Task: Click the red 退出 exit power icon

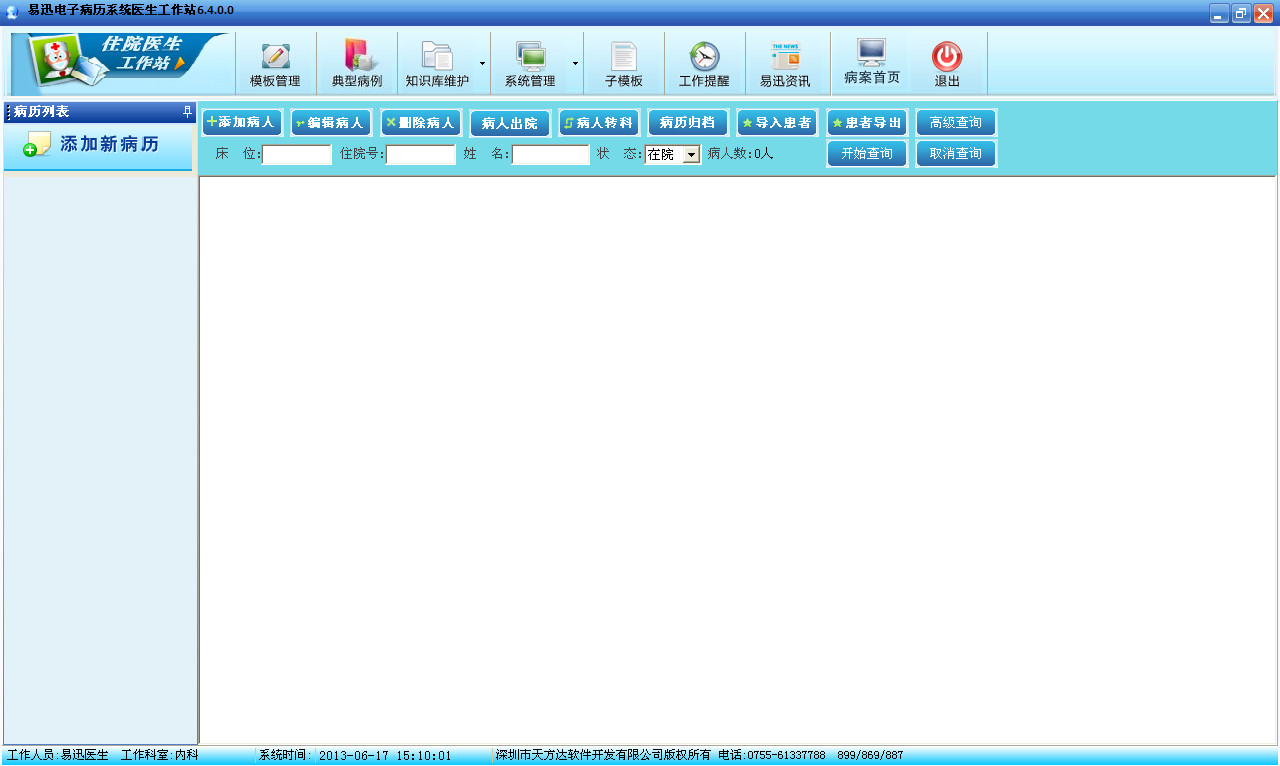Action: click(947, 58)
